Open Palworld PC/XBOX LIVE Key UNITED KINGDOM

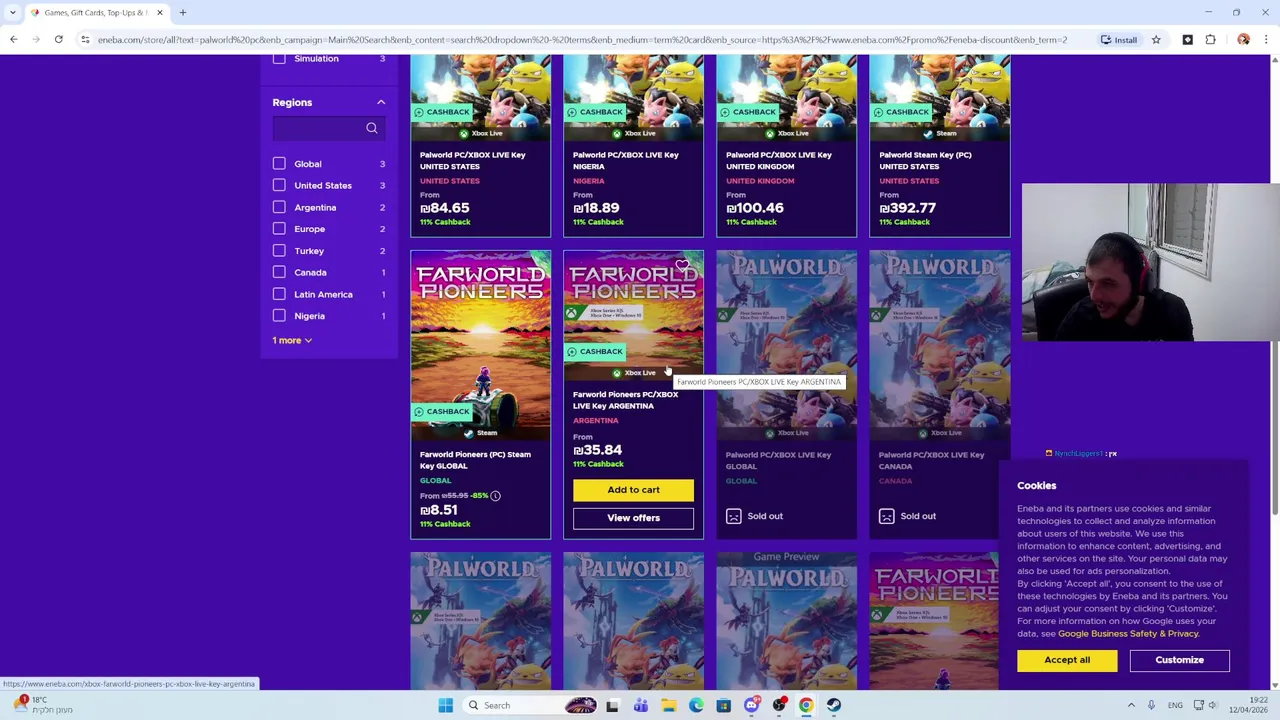[779, 160]
